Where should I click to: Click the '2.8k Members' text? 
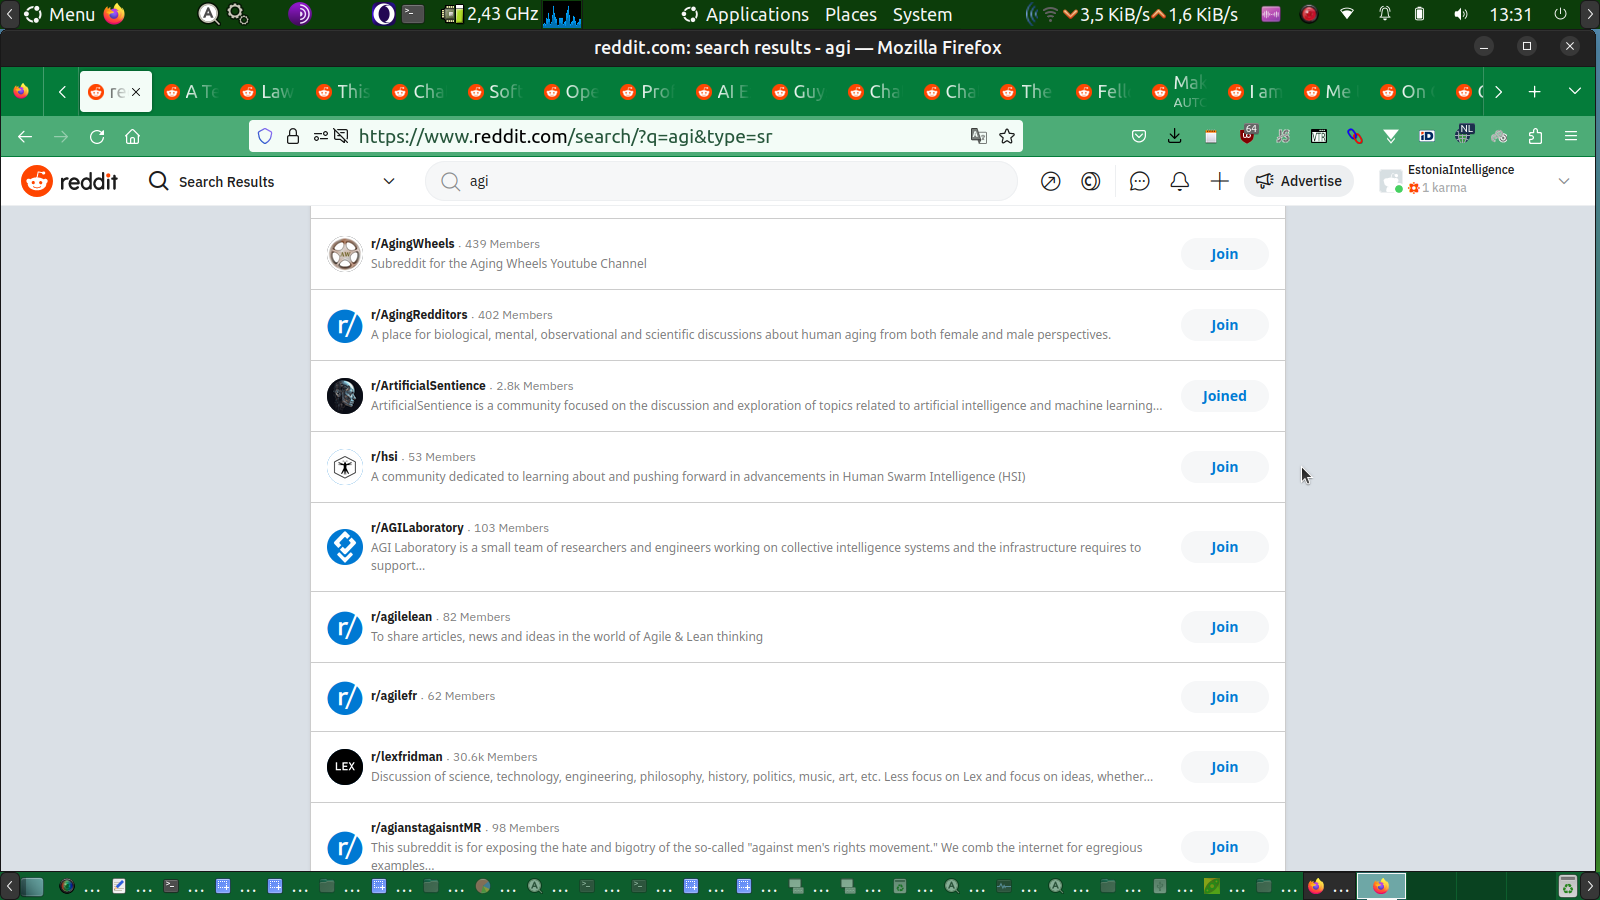pos(535,386)
